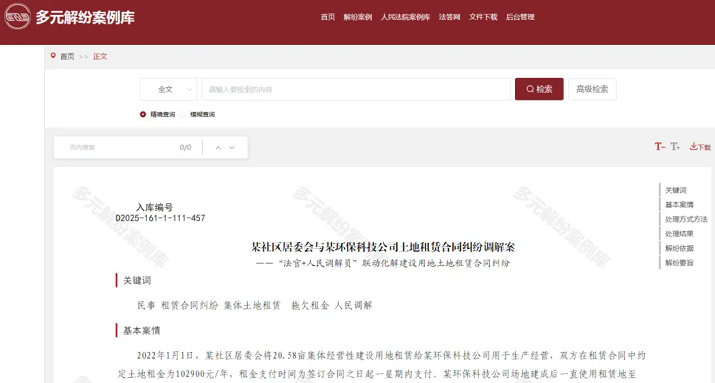Open 文件下载 navigation item
The width and height of the screenshot is (715, 383).
point(483,17)
